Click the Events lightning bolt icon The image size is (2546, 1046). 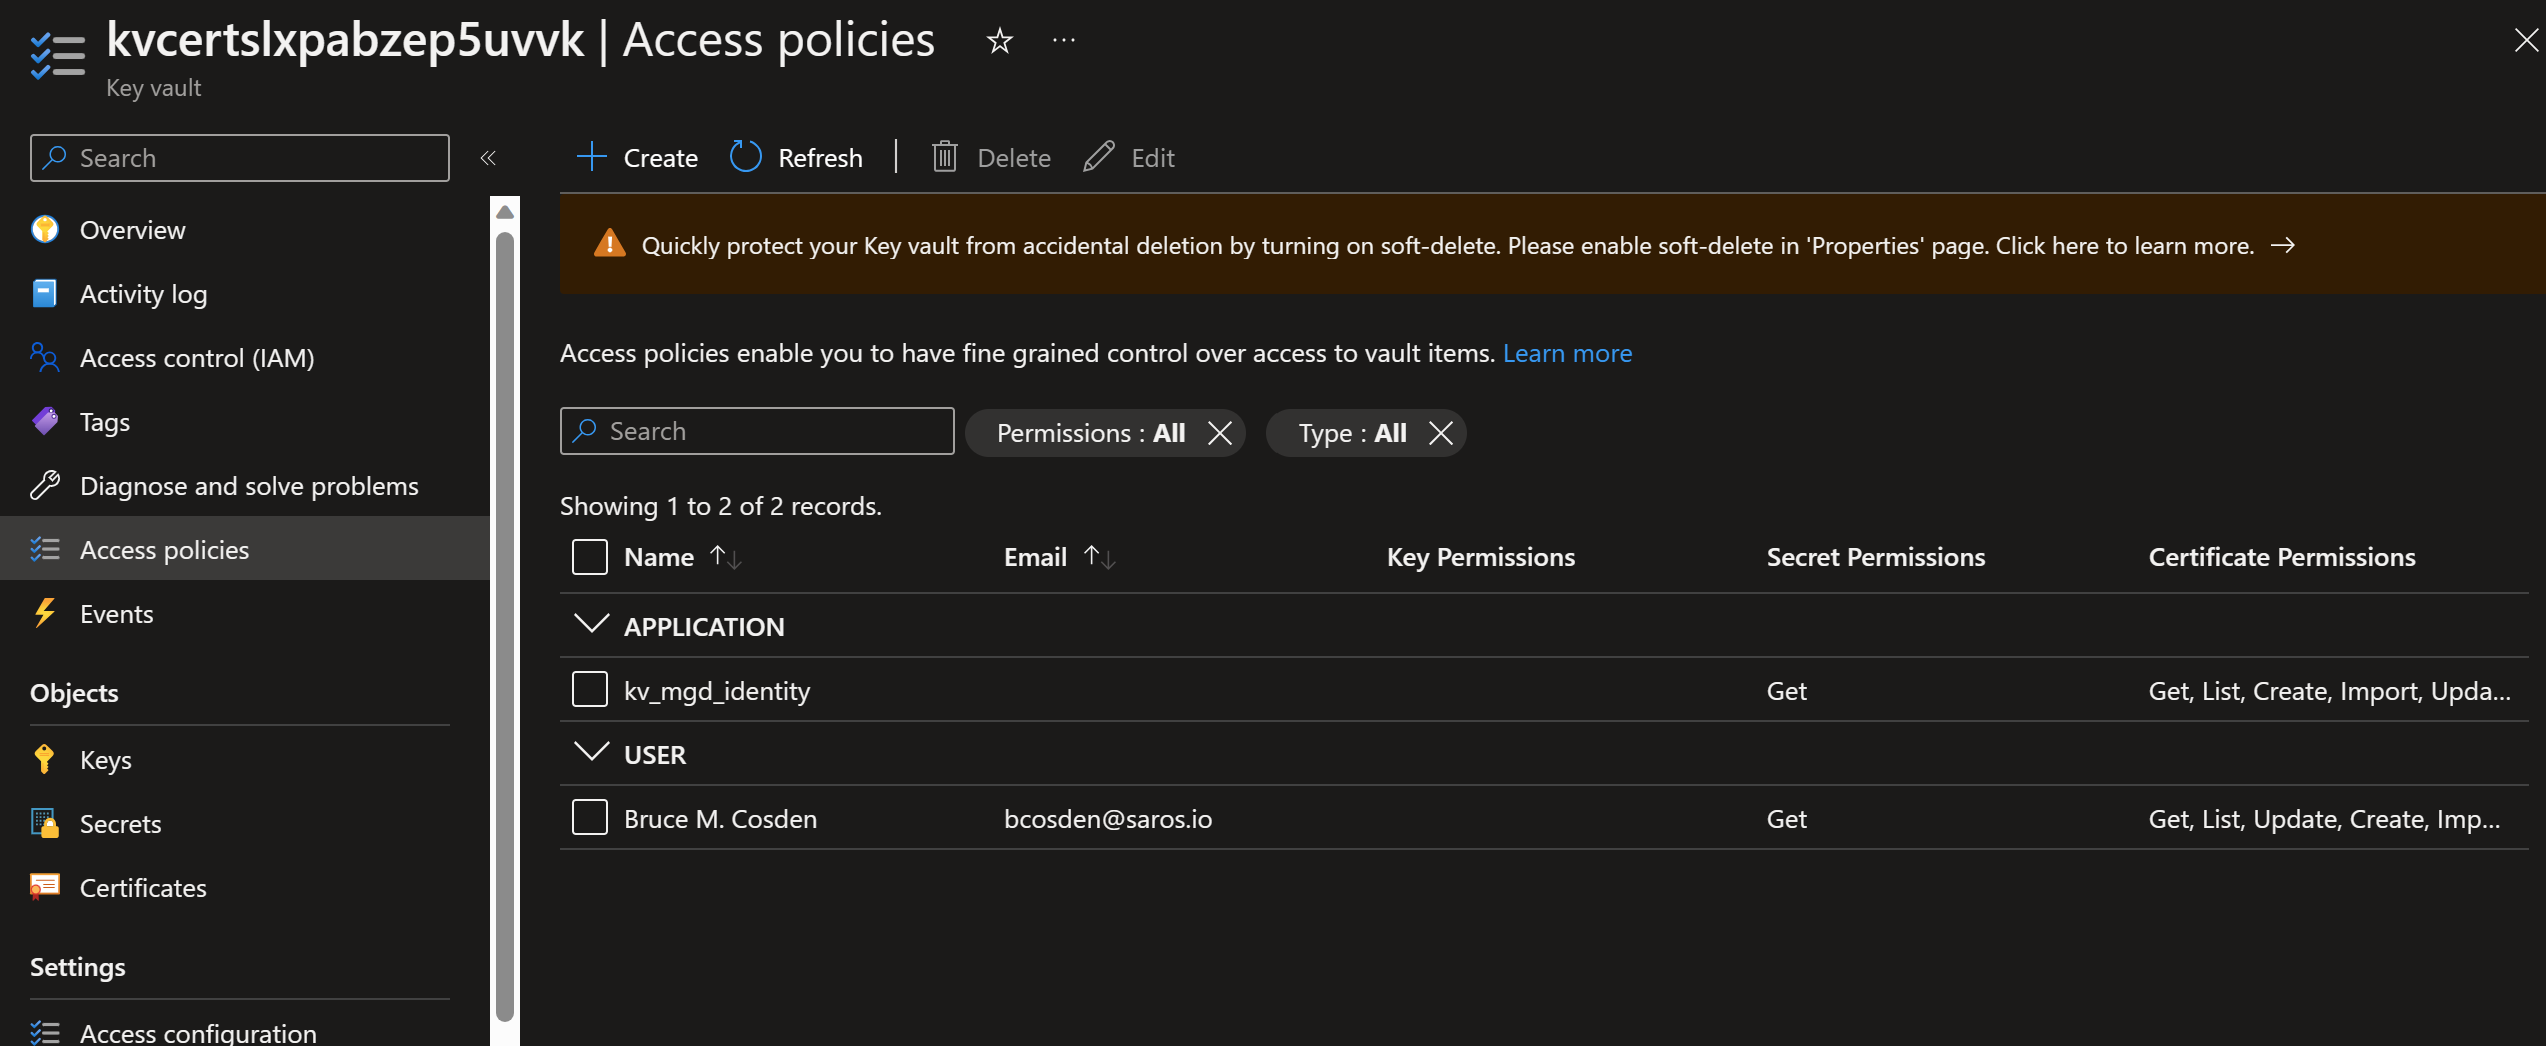click(45, 613)
